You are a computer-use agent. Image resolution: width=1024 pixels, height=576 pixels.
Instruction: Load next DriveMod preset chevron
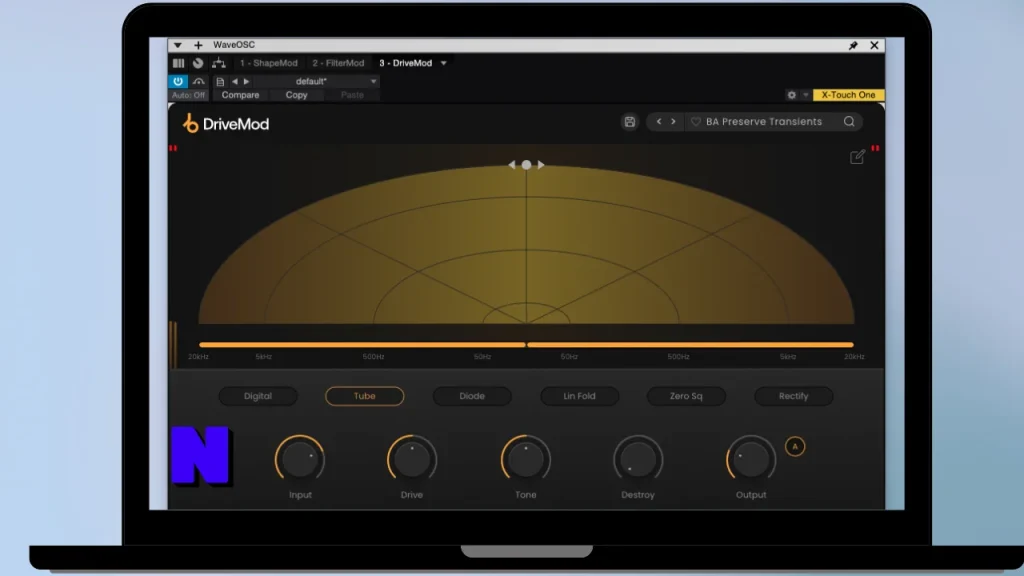(673, 122)
